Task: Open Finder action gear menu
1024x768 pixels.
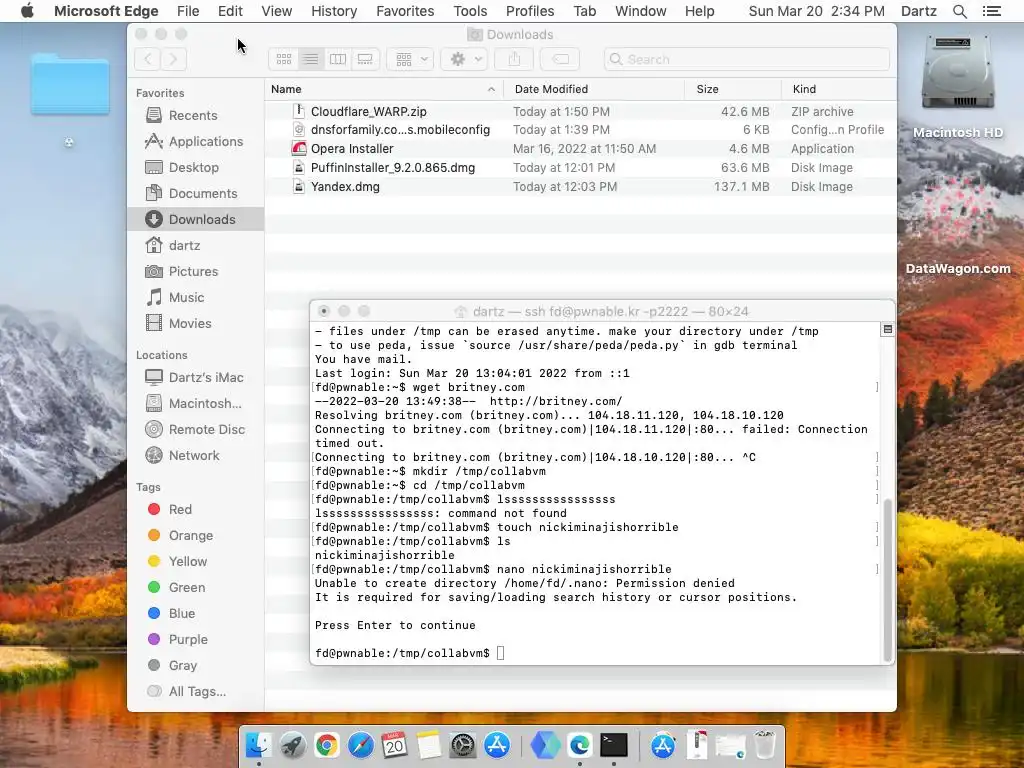Action: pos(464,59)
